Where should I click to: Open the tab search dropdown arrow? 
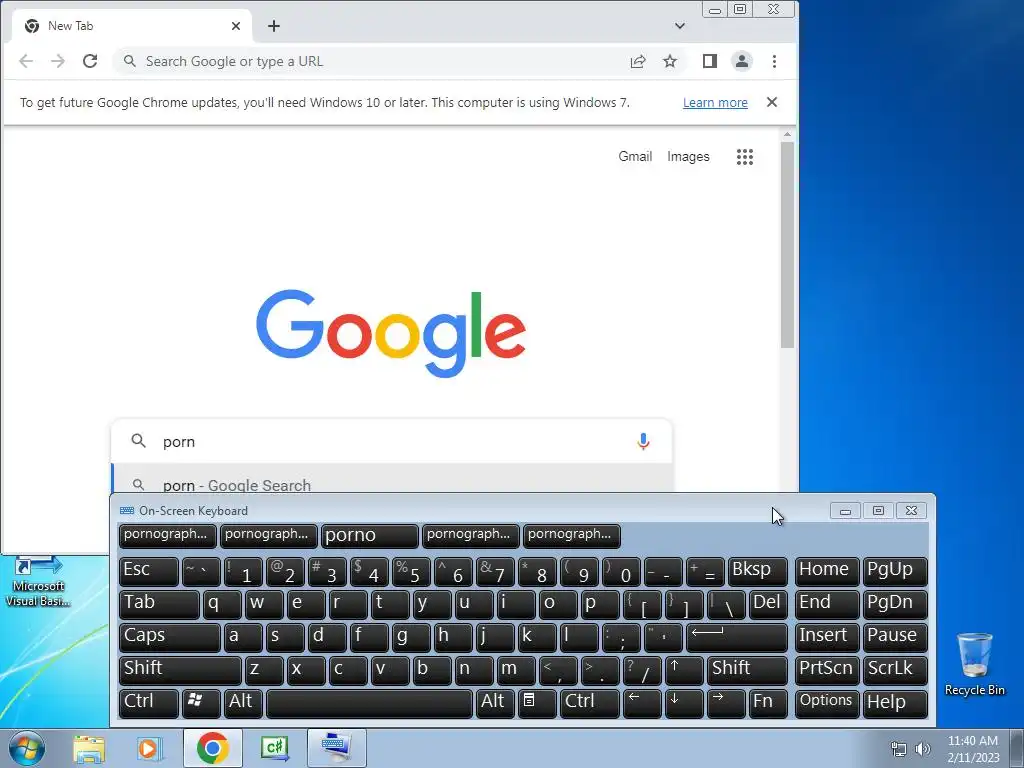tap(680, 26)
